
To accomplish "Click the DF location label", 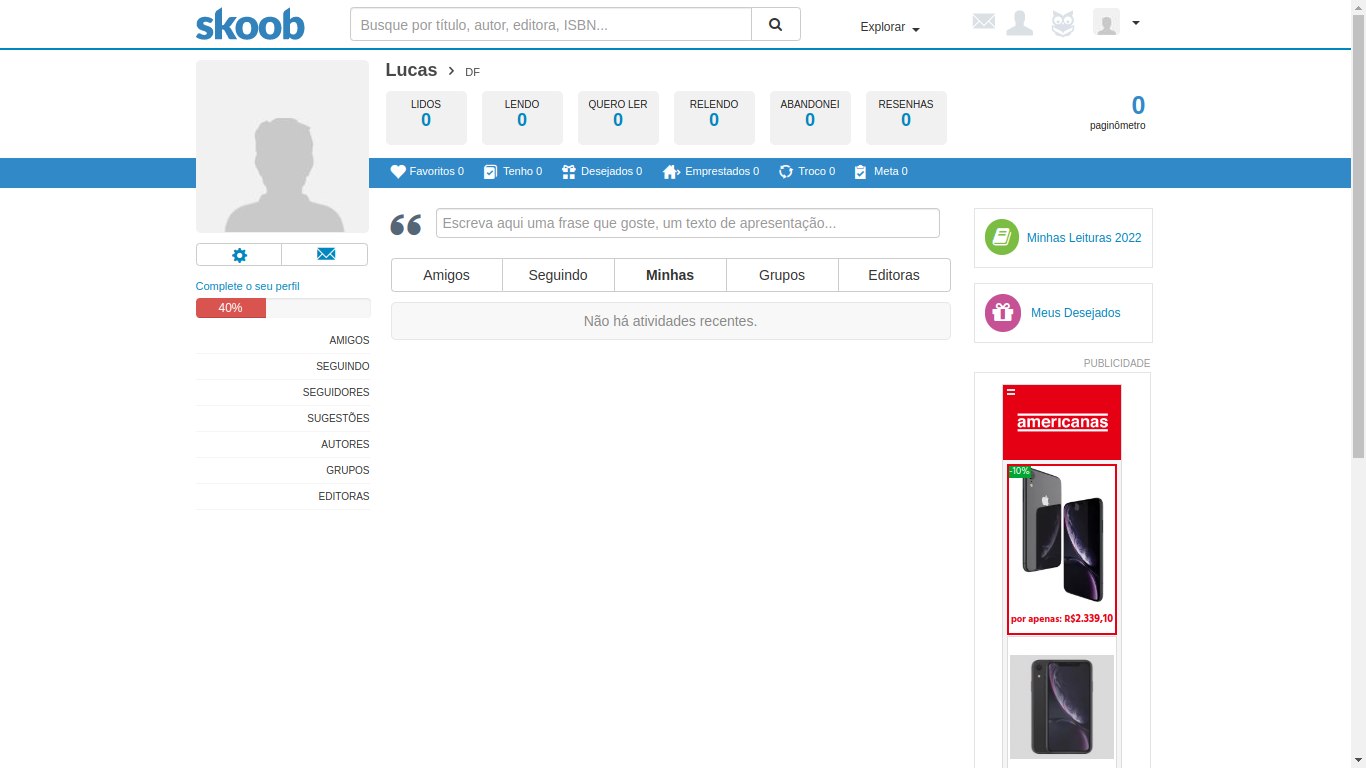I will [x=472, y=72].
